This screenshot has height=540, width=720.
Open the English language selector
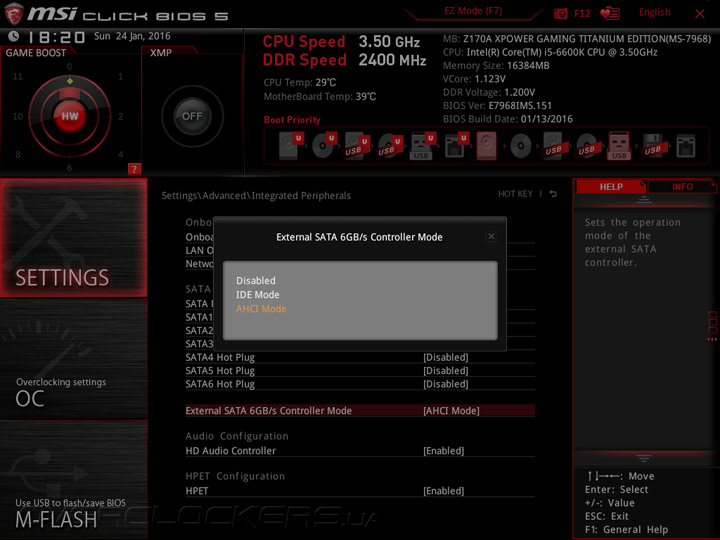pos(654,12)
